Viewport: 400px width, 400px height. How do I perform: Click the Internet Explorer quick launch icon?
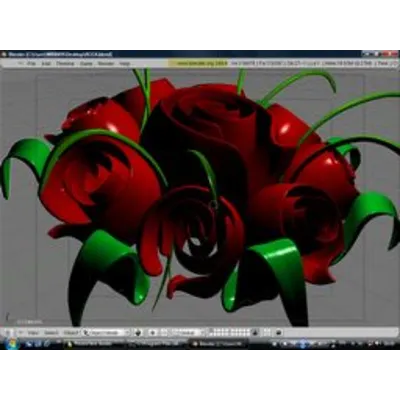point(47,344)
